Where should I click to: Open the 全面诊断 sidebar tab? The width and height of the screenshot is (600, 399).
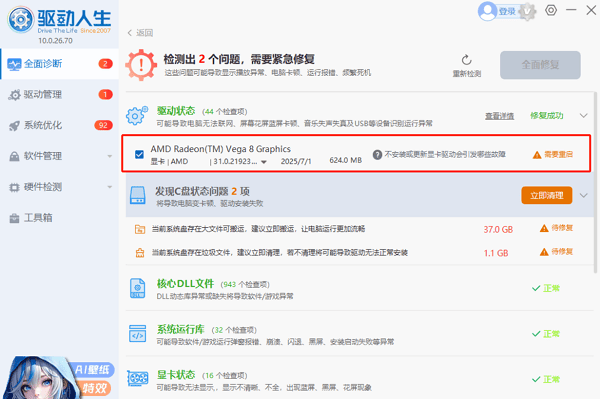click(x=59, y=64)
